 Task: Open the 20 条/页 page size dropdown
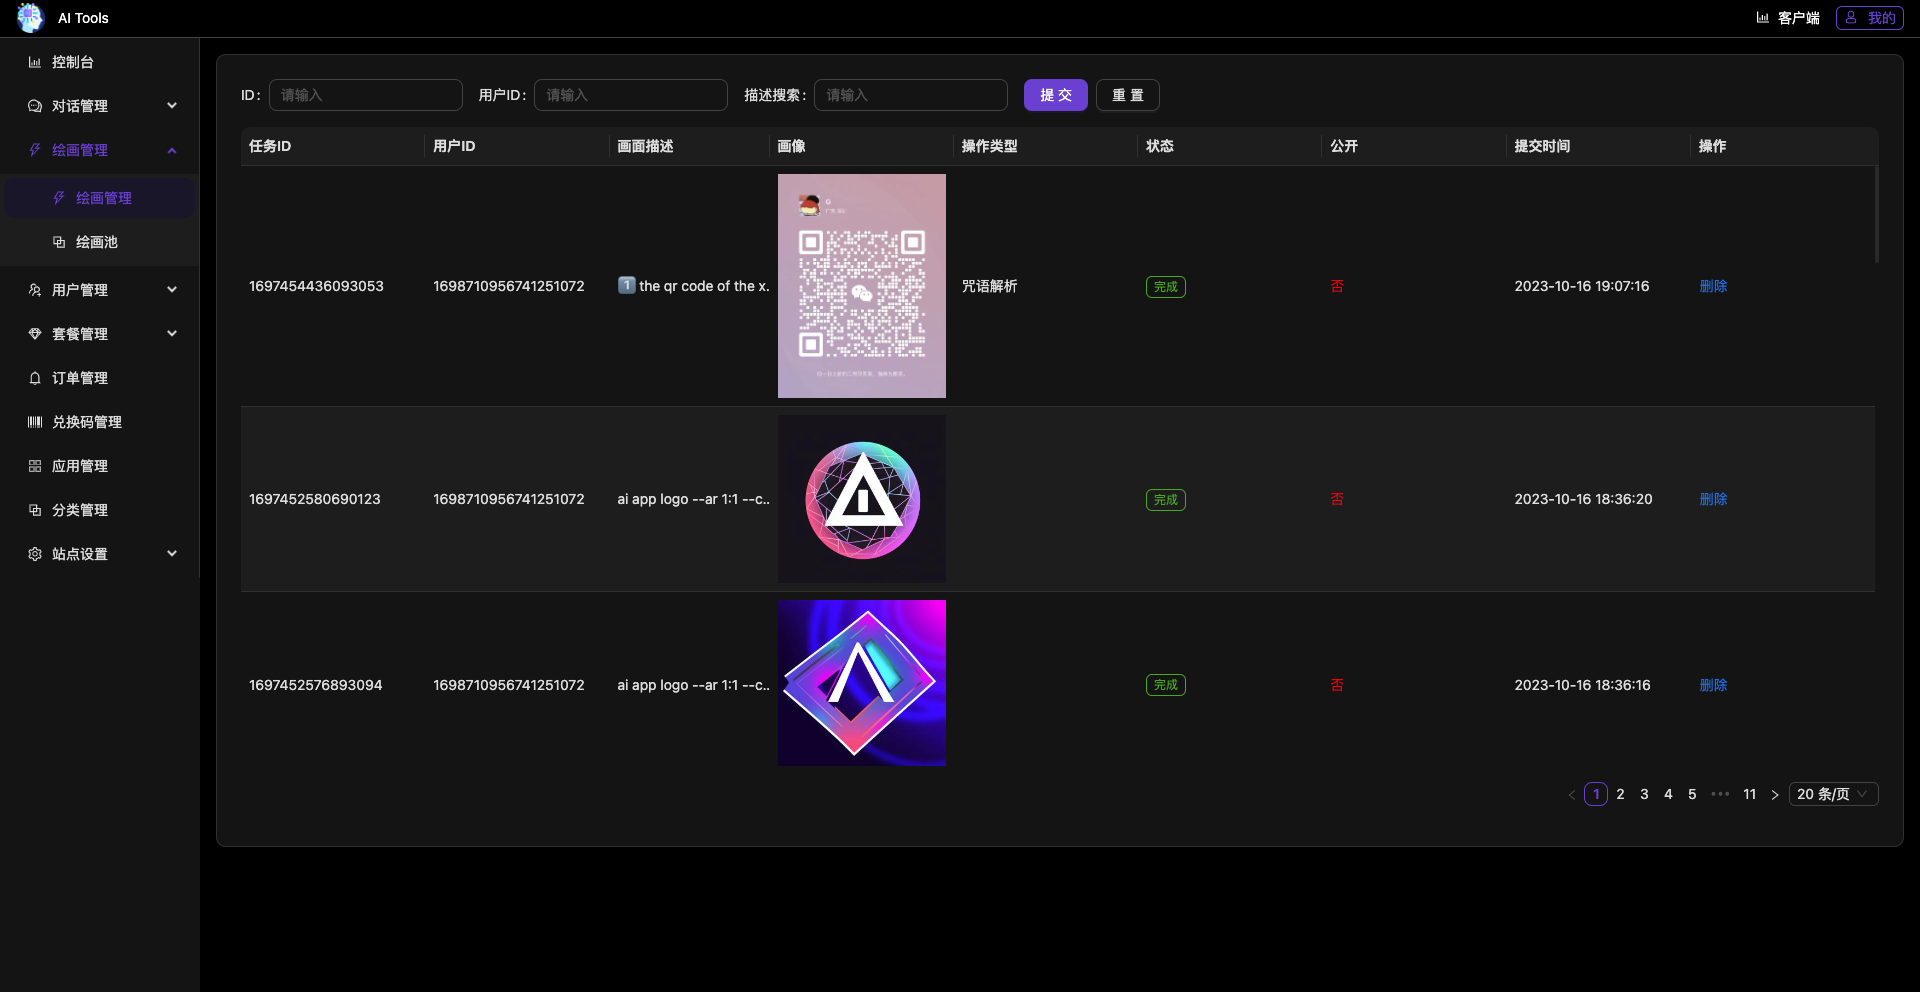(x=1833, y=794)
